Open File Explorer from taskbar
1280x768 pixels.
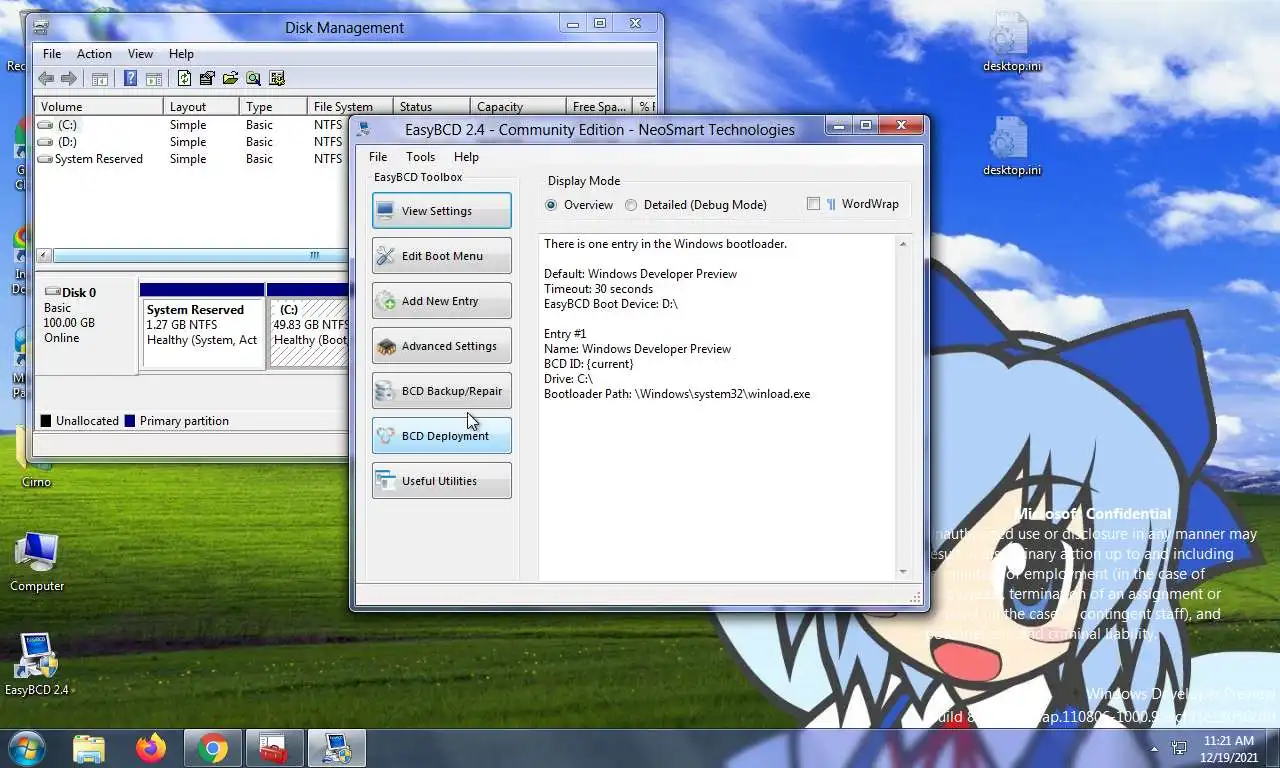point(89,748)
